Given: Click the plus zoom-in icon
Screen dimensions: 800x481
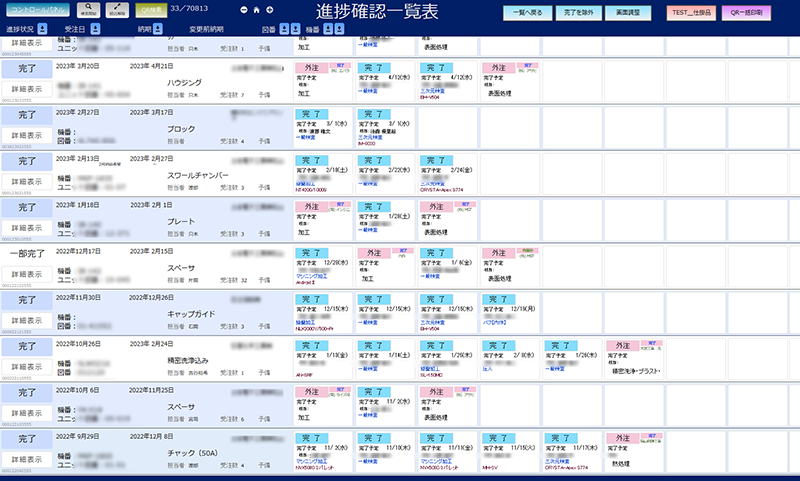Looking at the screenshot, I should (x=269, y=11).
